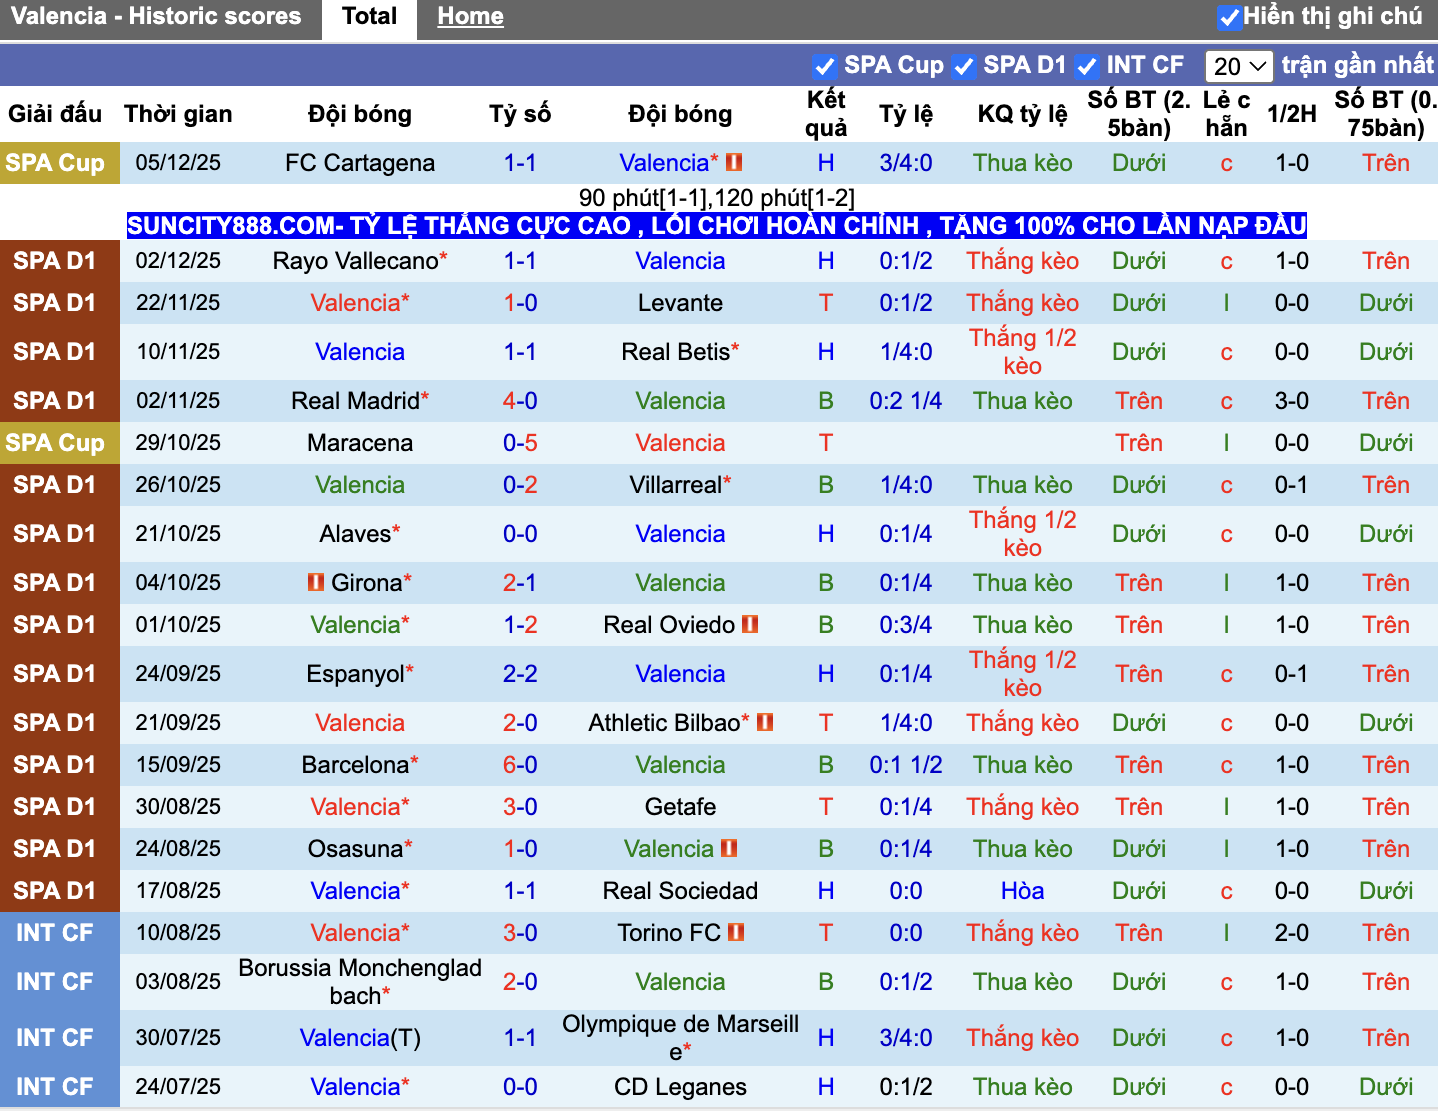
Task: Select the Tỷ lệ column header
Action: click(906, 114)
